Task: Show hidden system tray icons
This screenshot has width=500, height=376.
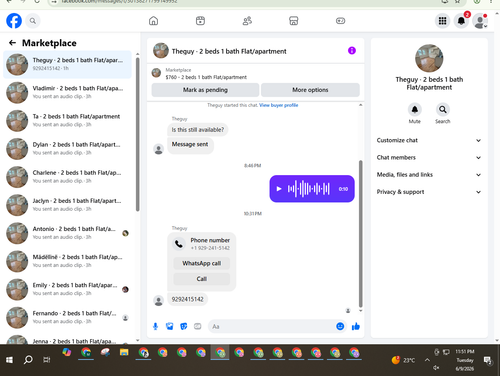Action: point(427,360)
